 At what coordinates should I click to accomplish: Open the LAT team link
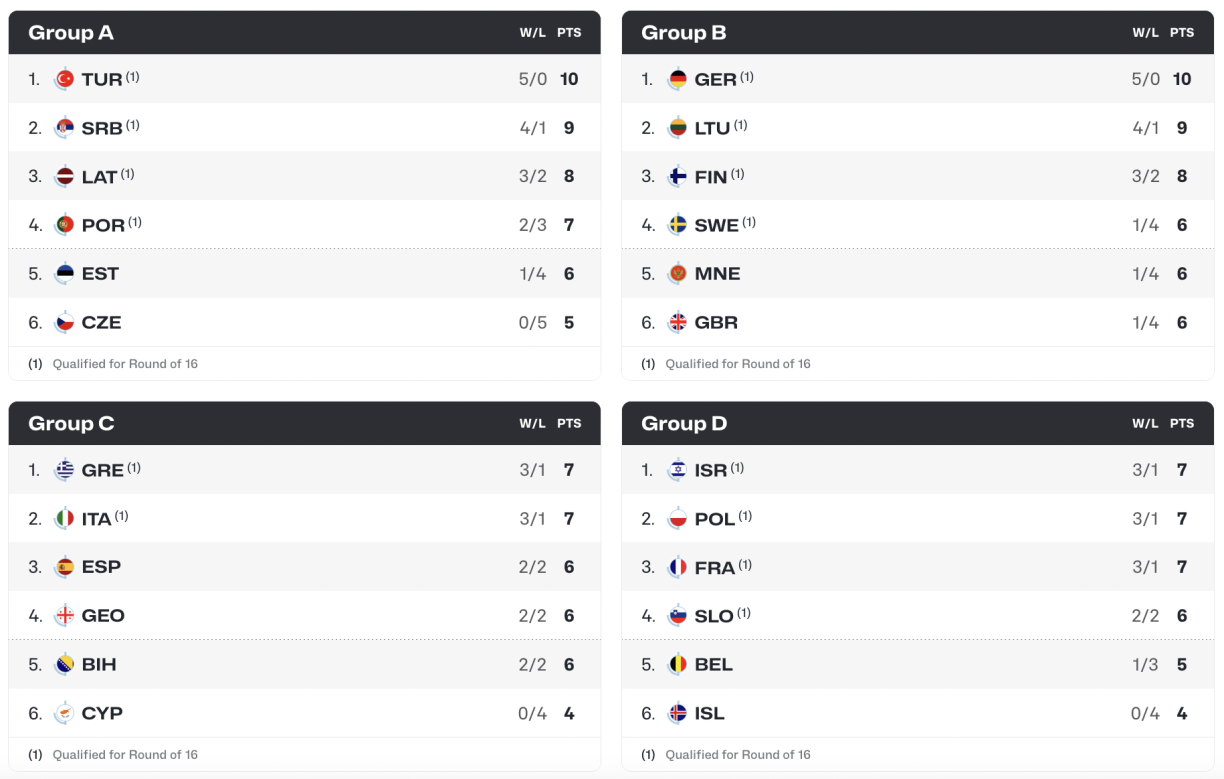[99, 177]
